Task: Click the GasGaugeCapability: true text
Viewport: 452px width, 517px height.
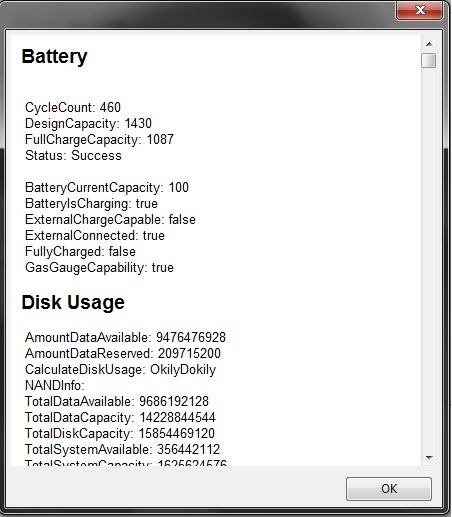Action: point(99,267)
